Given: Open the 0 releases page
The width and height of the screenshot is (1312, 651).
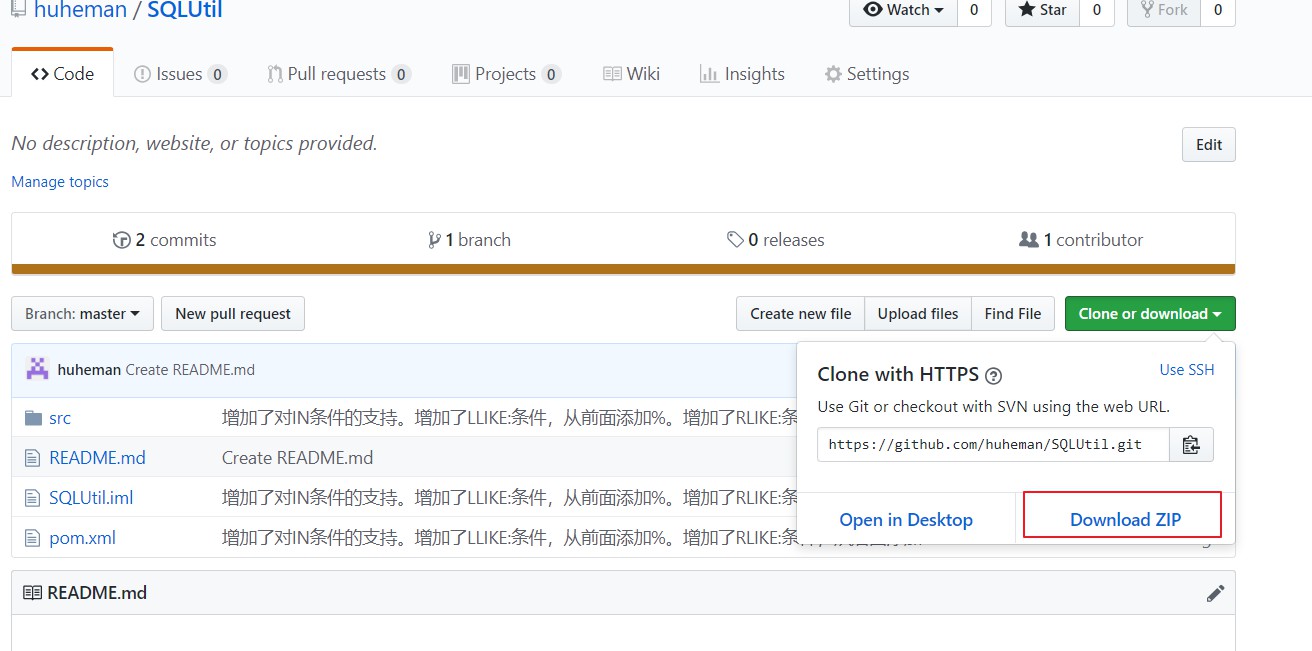Looking at the screenshot, I should [x=776, y=240].
